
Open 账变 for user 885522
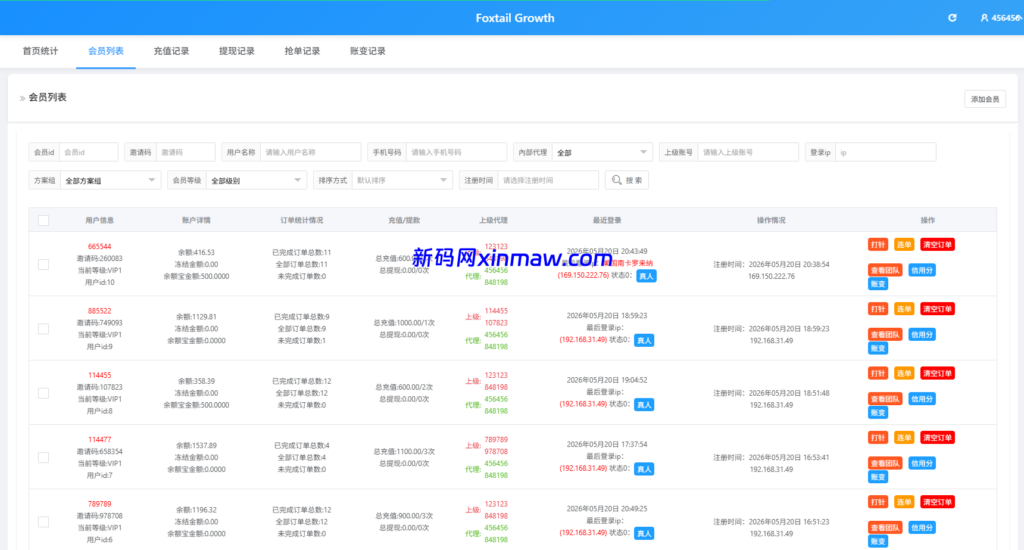click(x=878, y=348)
